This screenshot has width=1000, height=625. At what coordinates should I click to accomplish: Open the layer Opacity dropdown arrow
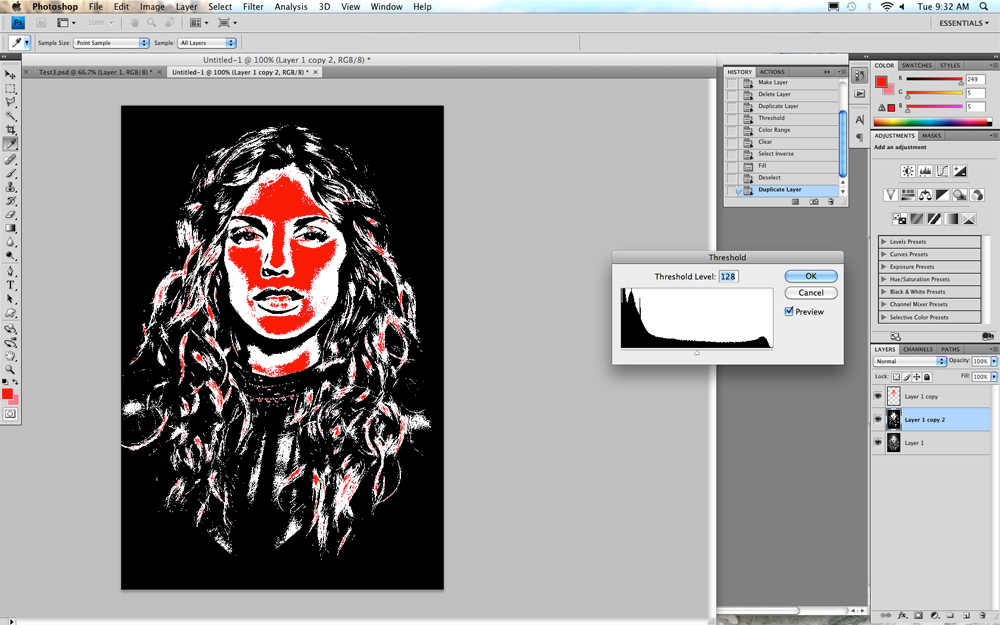[x=994, y=361]
